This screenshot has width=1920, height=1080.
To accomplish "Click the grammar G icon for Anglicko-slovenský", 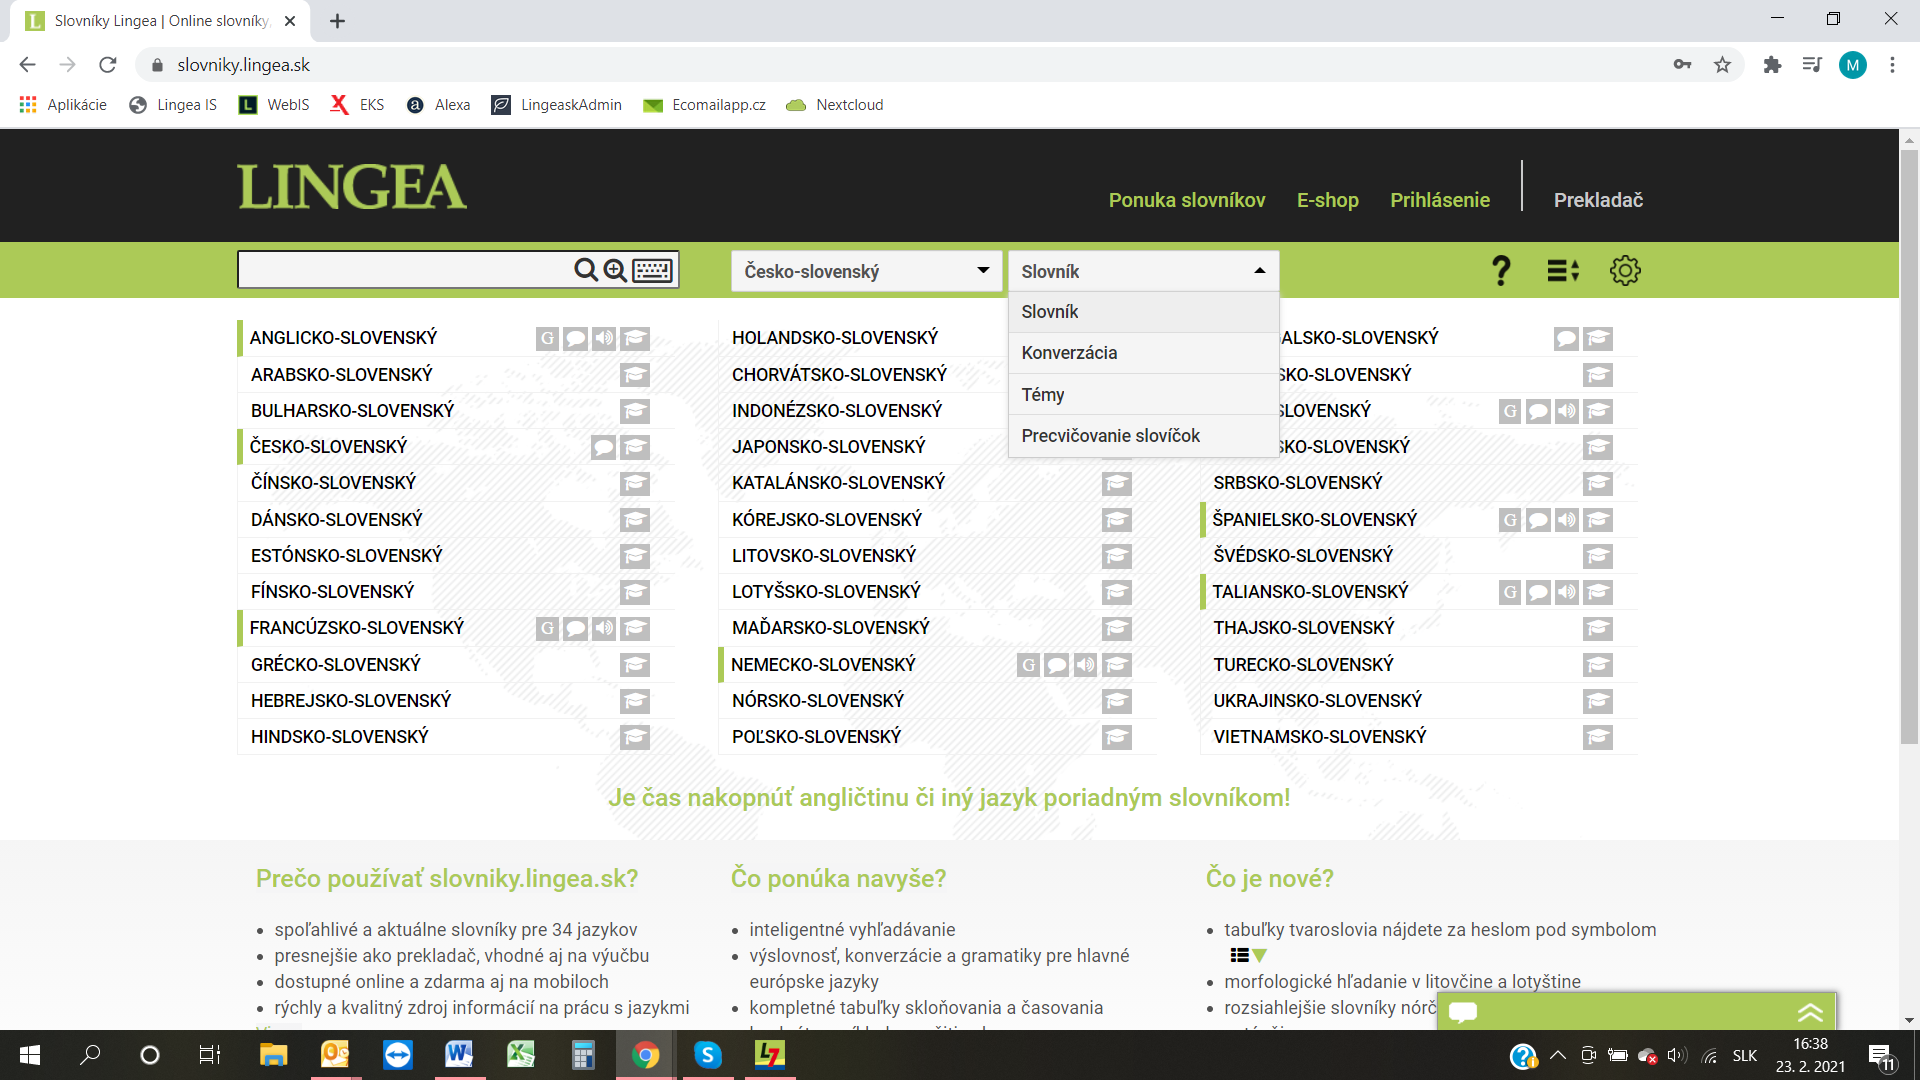I will [547, 338].
